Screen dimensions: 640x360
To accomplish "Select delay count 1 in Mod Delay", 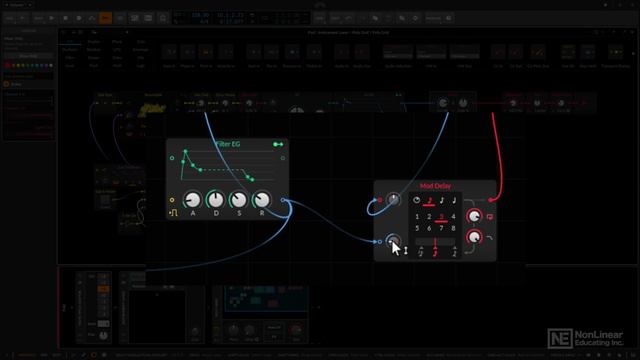I will [x=417, y=217].
